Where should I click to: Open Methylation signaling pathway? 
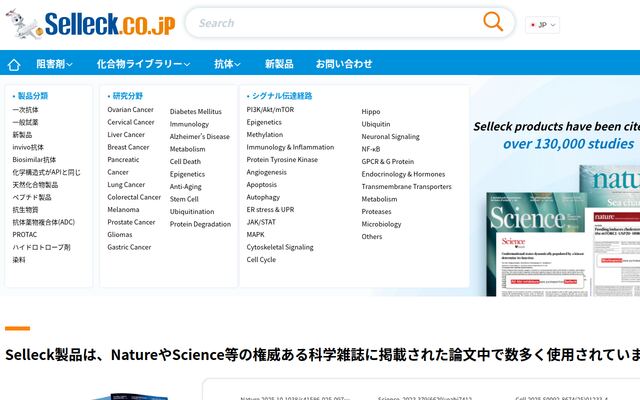265,135
